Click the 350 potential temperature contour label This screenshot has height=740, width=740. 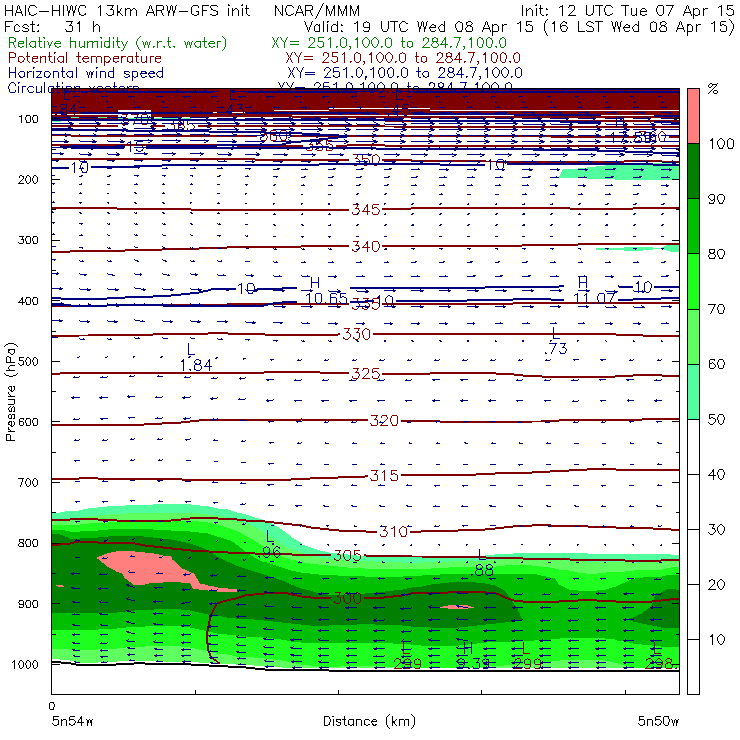[367, 160]
